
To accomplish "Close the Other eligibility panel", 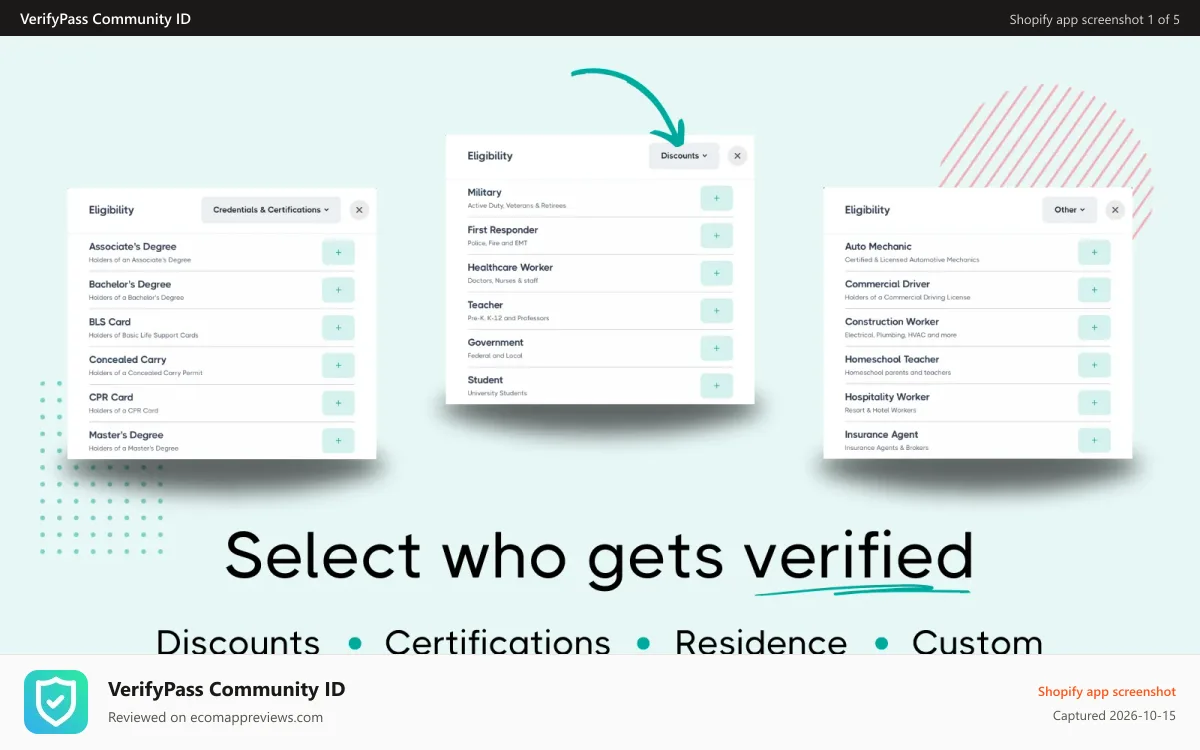I will click(1115, 210).
